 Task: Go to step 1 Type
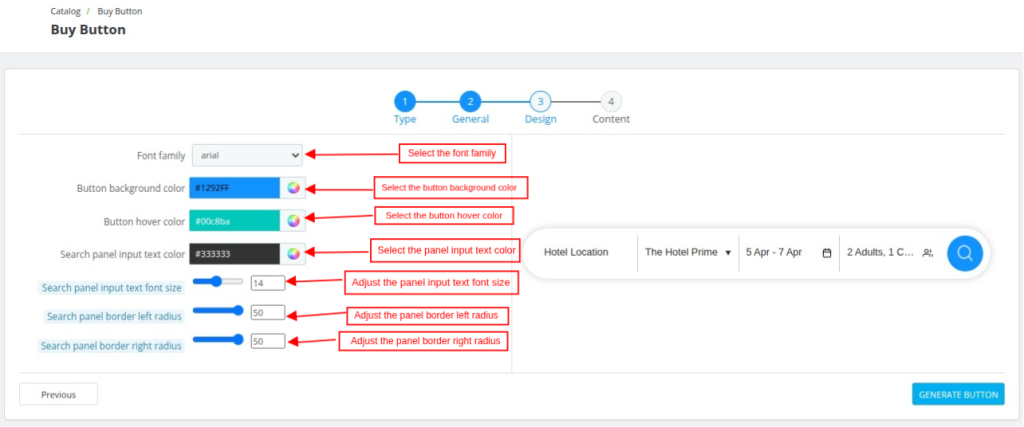(405, 108)
